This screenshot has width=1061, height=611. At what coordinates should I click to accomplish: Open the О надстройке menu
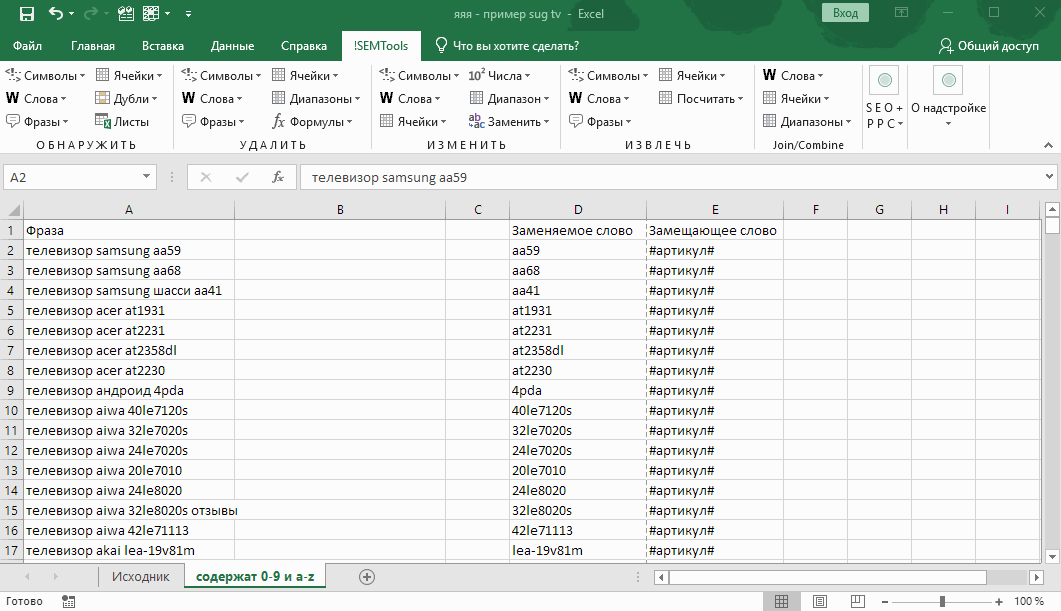948,99
